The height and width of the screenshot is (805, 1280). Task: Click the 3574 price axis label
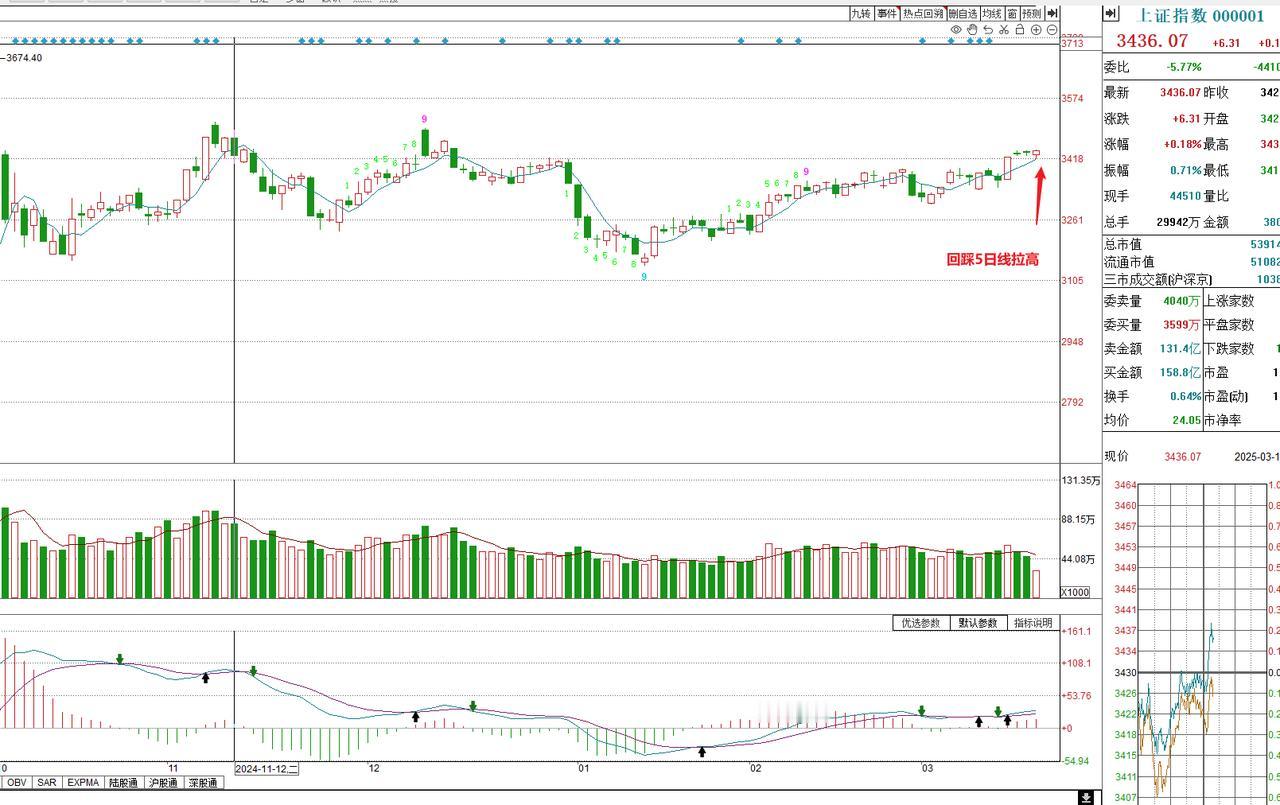click(x=1073, y=98)
